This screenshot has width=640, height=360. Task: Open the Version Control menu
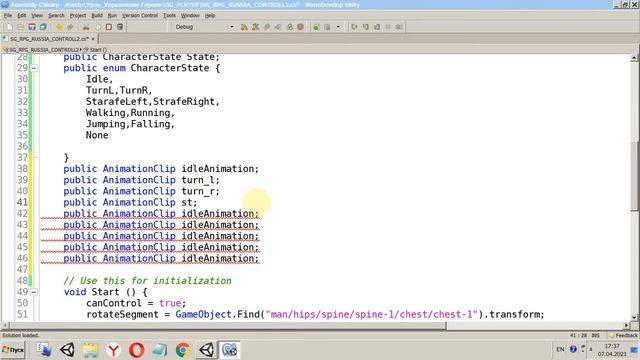(140, 16)
